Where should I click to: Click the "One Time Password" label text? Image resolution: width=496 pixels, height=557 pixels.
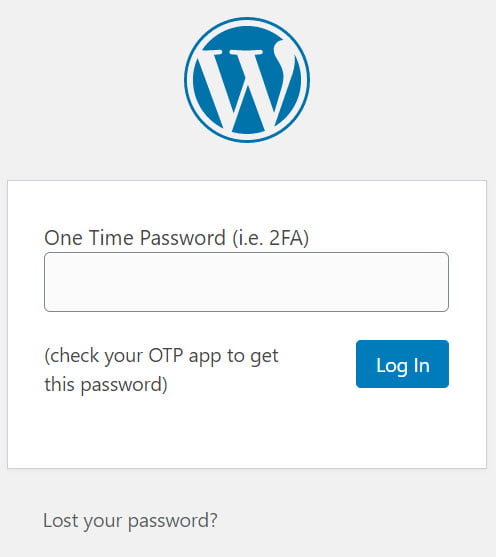pyautogui.click(x=135, y=238)
